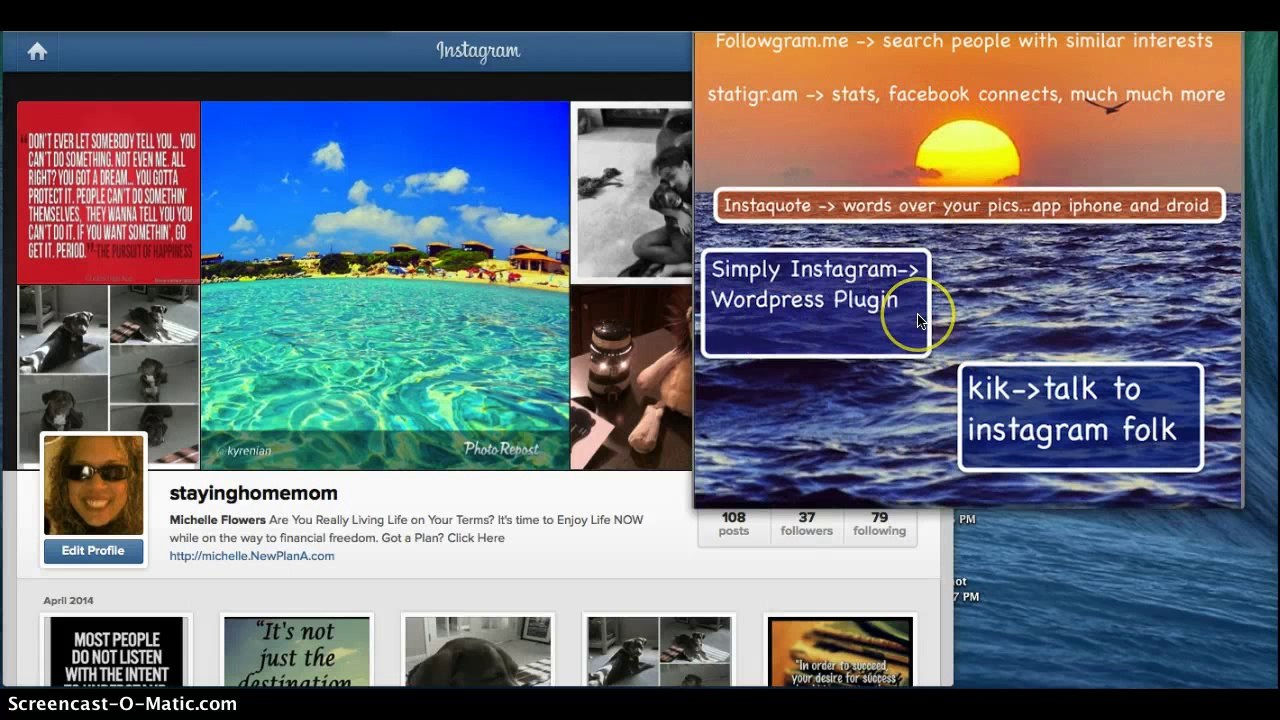Open the dog close-up post thumbnail
Screen dimensions: 1280x720
coord(478,651)
